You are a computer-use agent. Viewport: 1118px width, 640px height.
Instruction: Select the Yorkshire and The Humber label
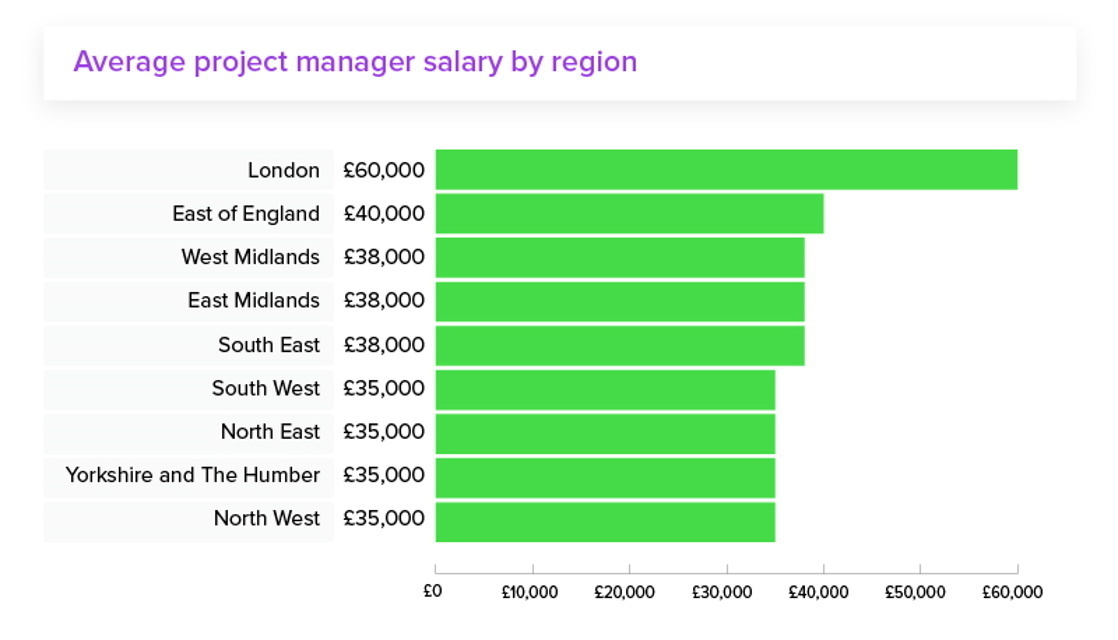193,475
